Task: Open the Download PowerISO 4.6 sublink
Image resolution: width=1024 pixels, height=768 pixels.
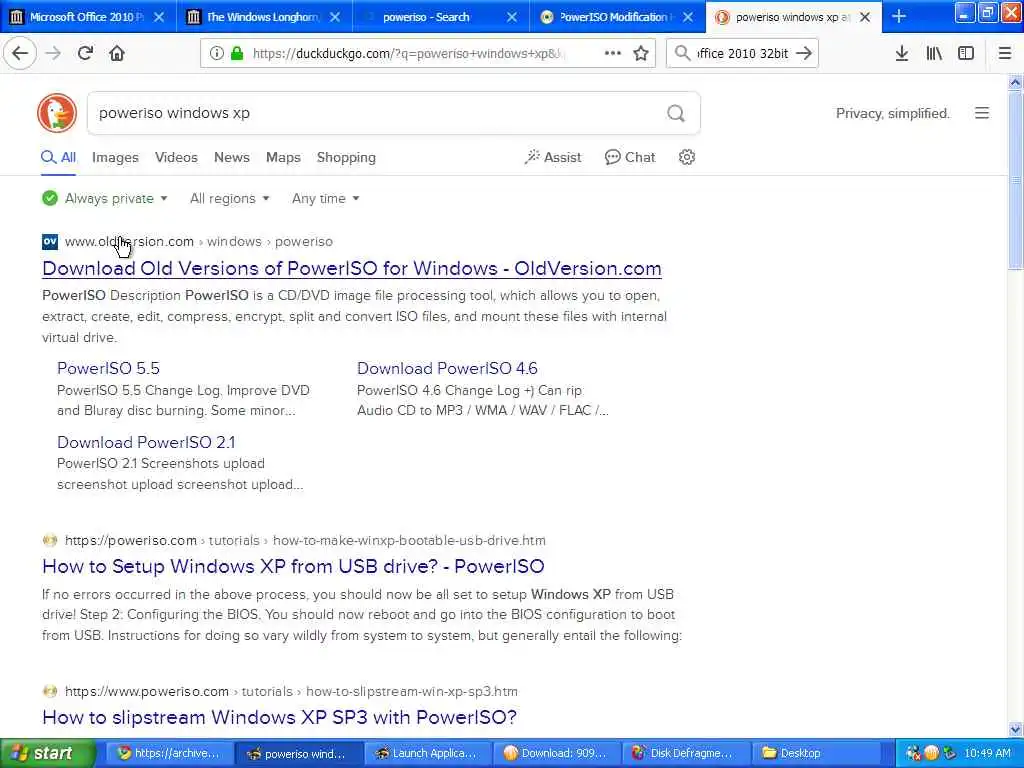Action: [x=447, y=368]
